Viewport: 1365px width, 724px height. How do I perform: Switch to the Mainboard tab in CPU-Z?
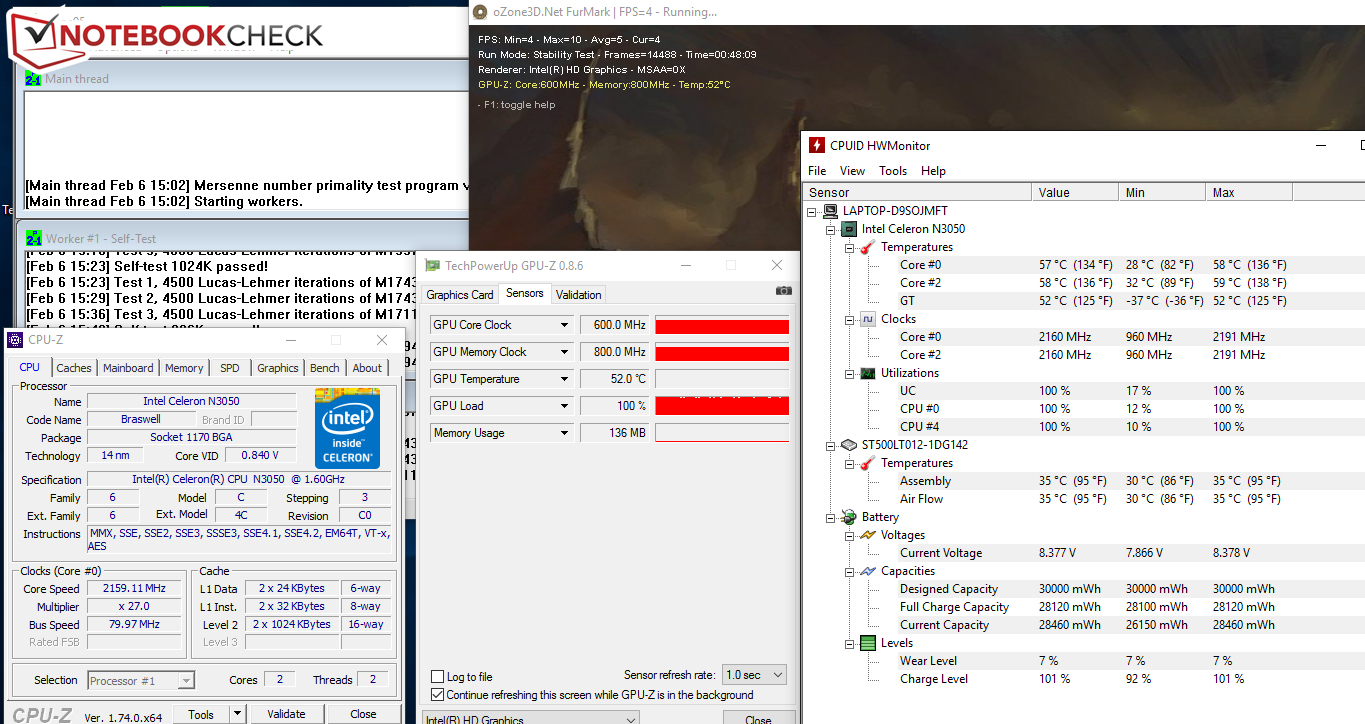coord(129,368)
